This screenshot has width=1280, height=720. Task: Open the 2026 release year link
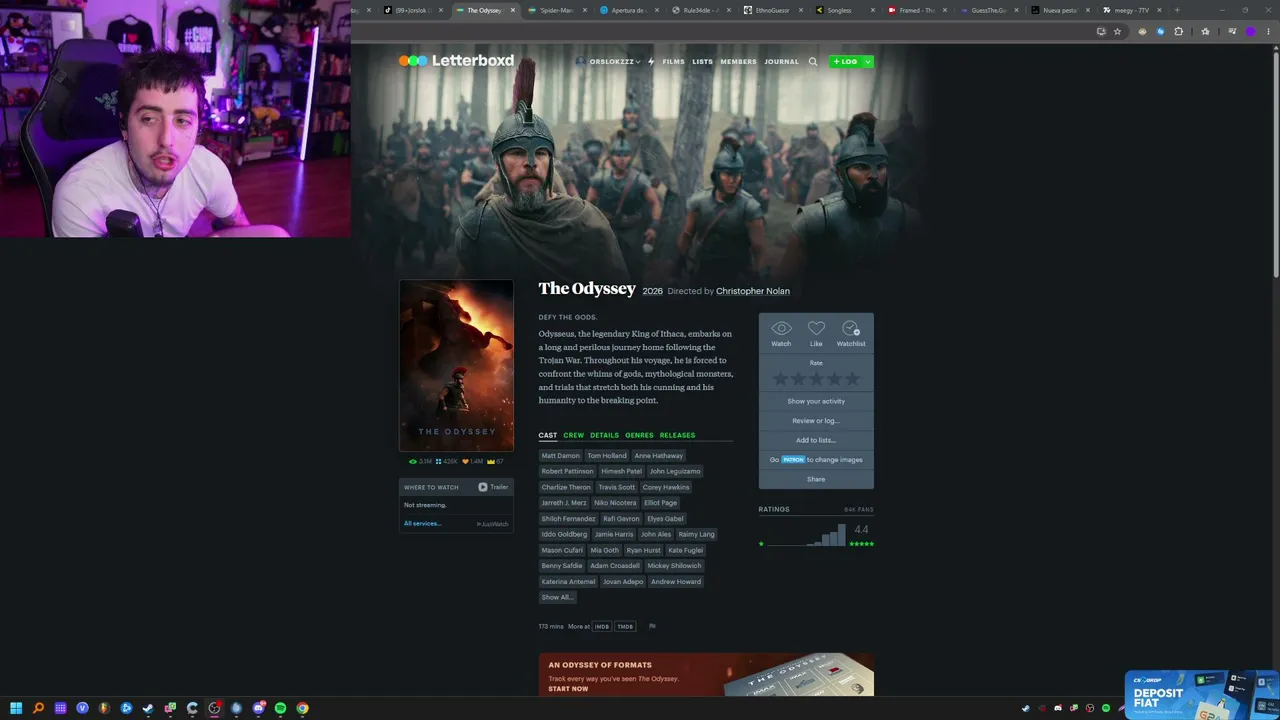[652, 291]
